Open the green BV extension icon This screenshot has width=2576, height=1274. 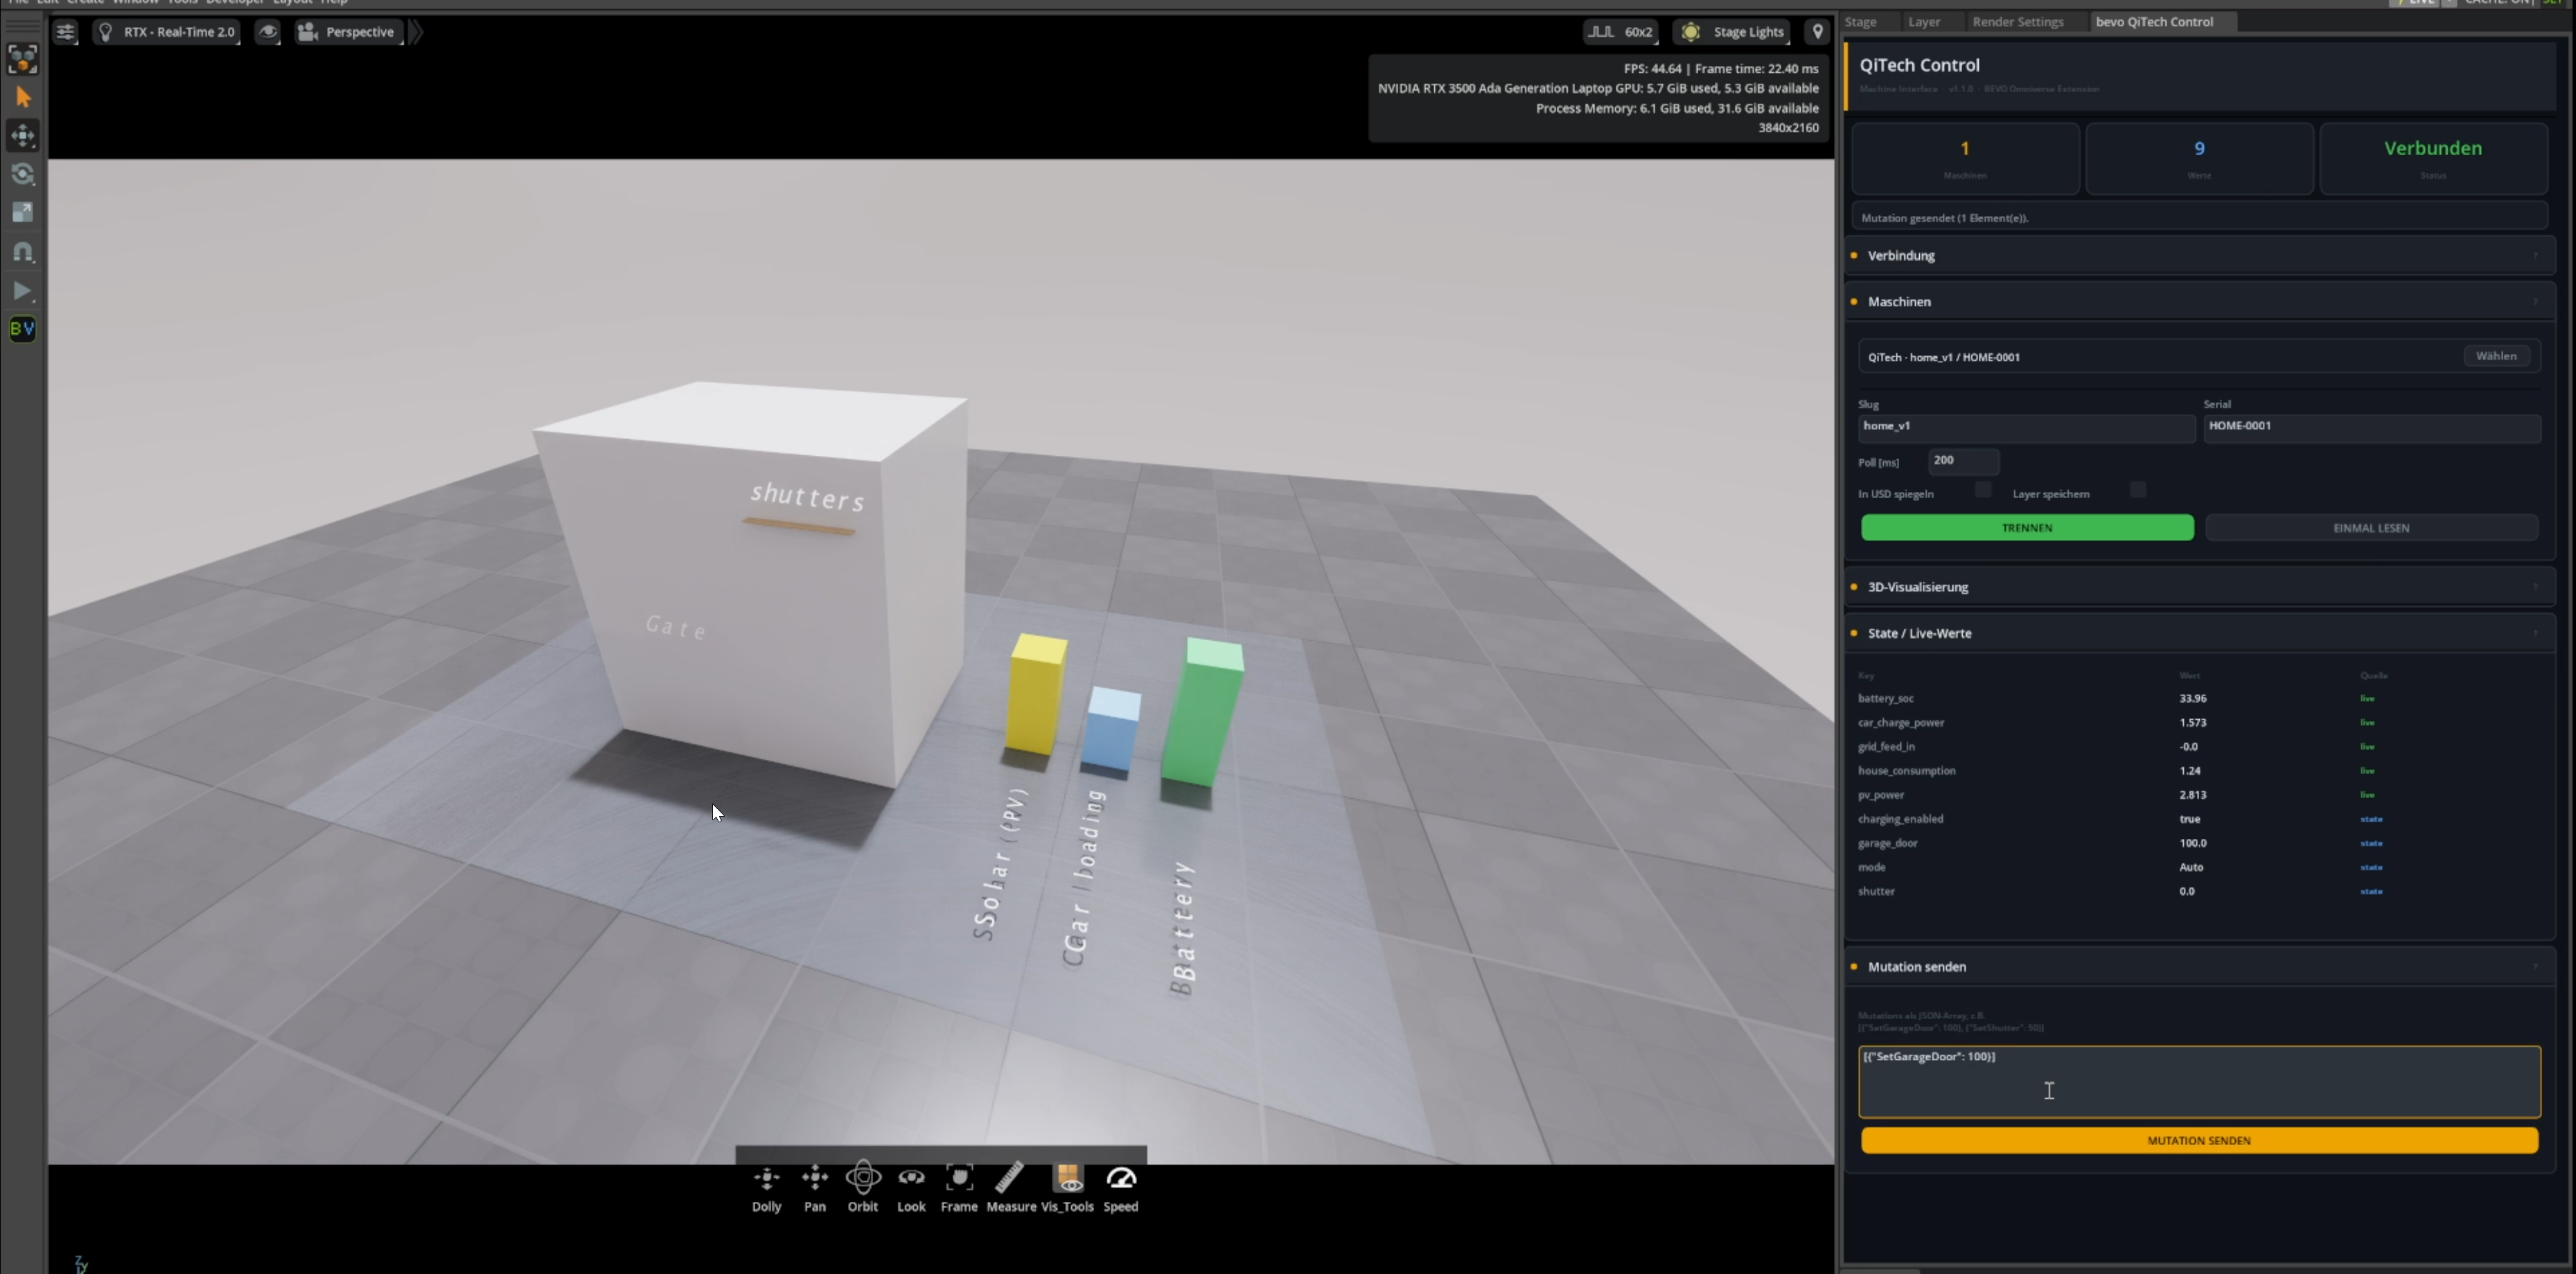22,328
